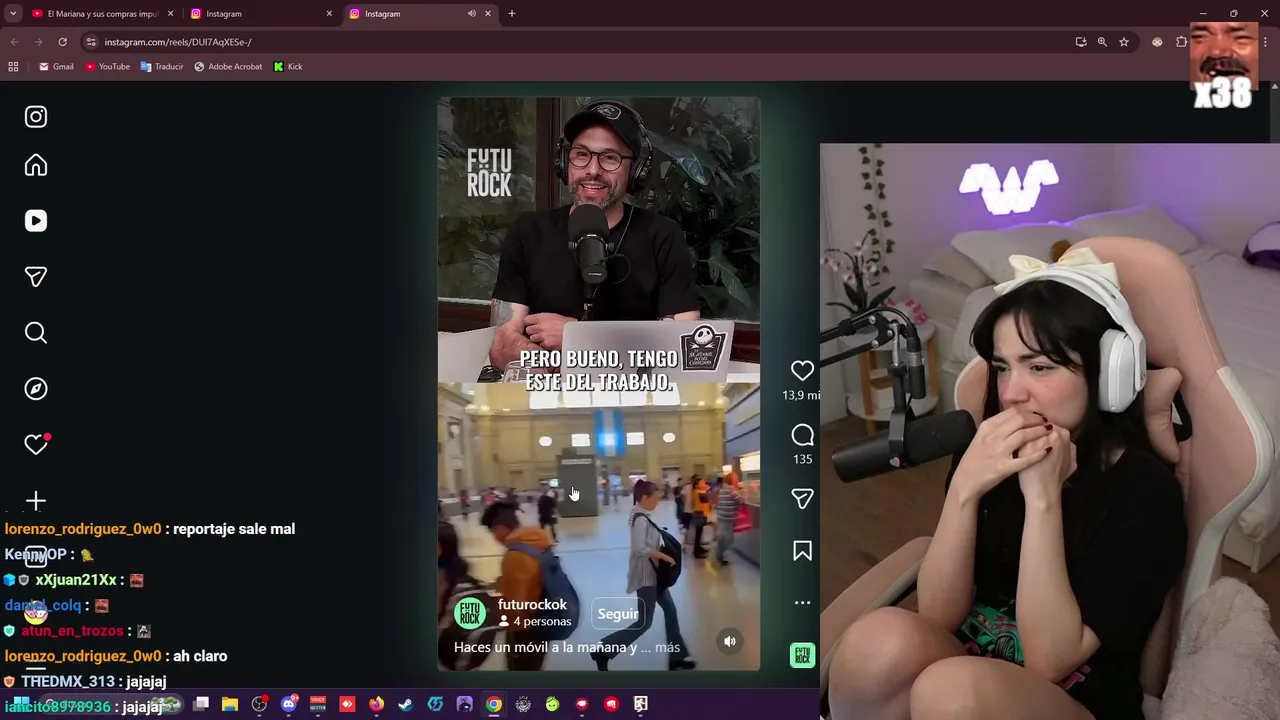Open File Explorer from the taskbar
Image resolution: width=1280 pixels, height=720 pixels.
[230, 705]
